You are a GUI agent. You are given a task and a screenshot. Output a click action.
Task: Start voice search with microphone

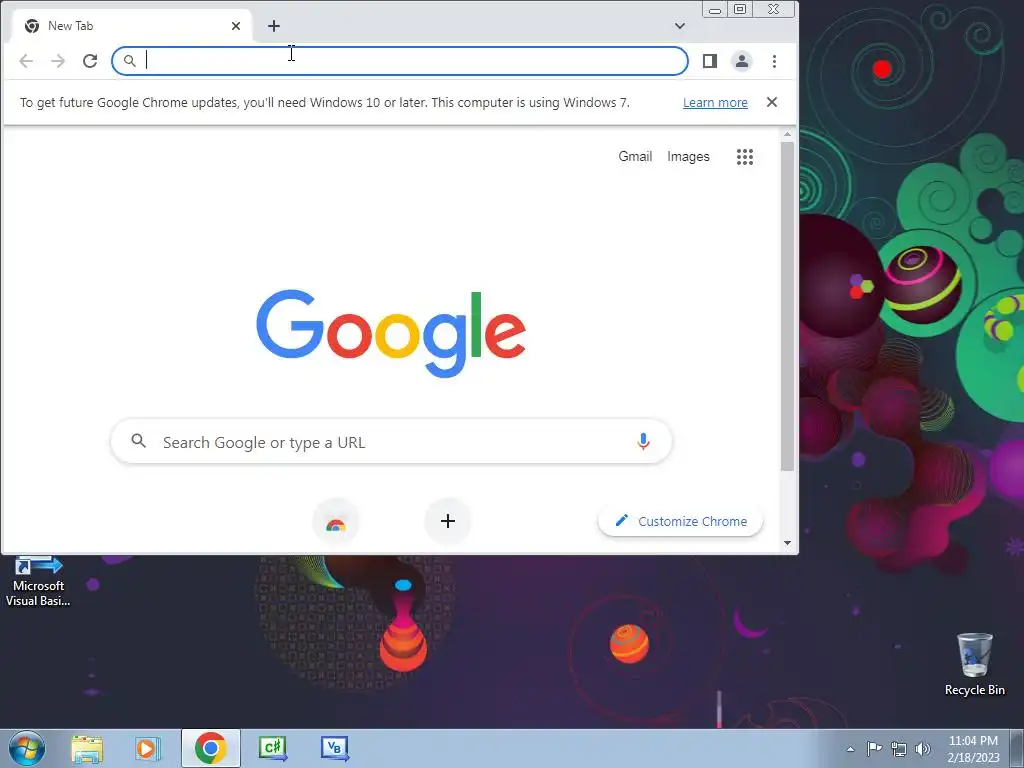point(643,441)
